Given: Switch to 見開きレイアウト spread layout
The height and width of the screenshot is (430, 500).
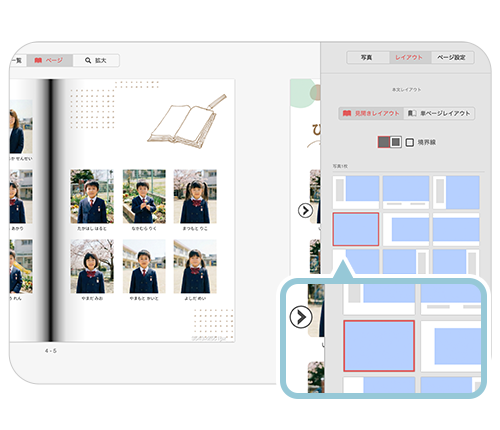Looking at the screenshot, I should [371, 113].
